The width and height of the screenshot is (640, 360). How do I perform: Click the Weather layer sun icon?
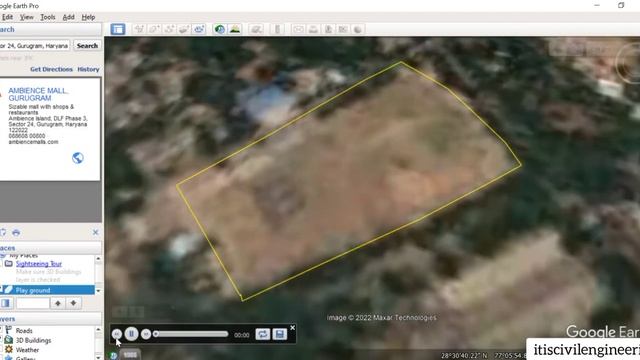[x=9, y=349]
